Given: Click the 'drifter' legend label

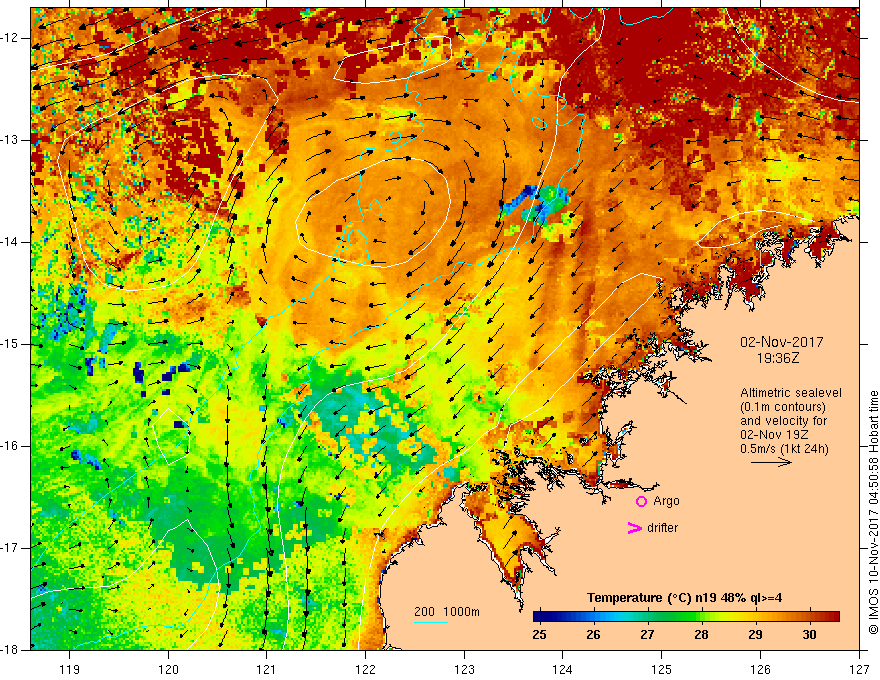Looking at the screenshot, I should pyautogui.click(x=662, y=528).
